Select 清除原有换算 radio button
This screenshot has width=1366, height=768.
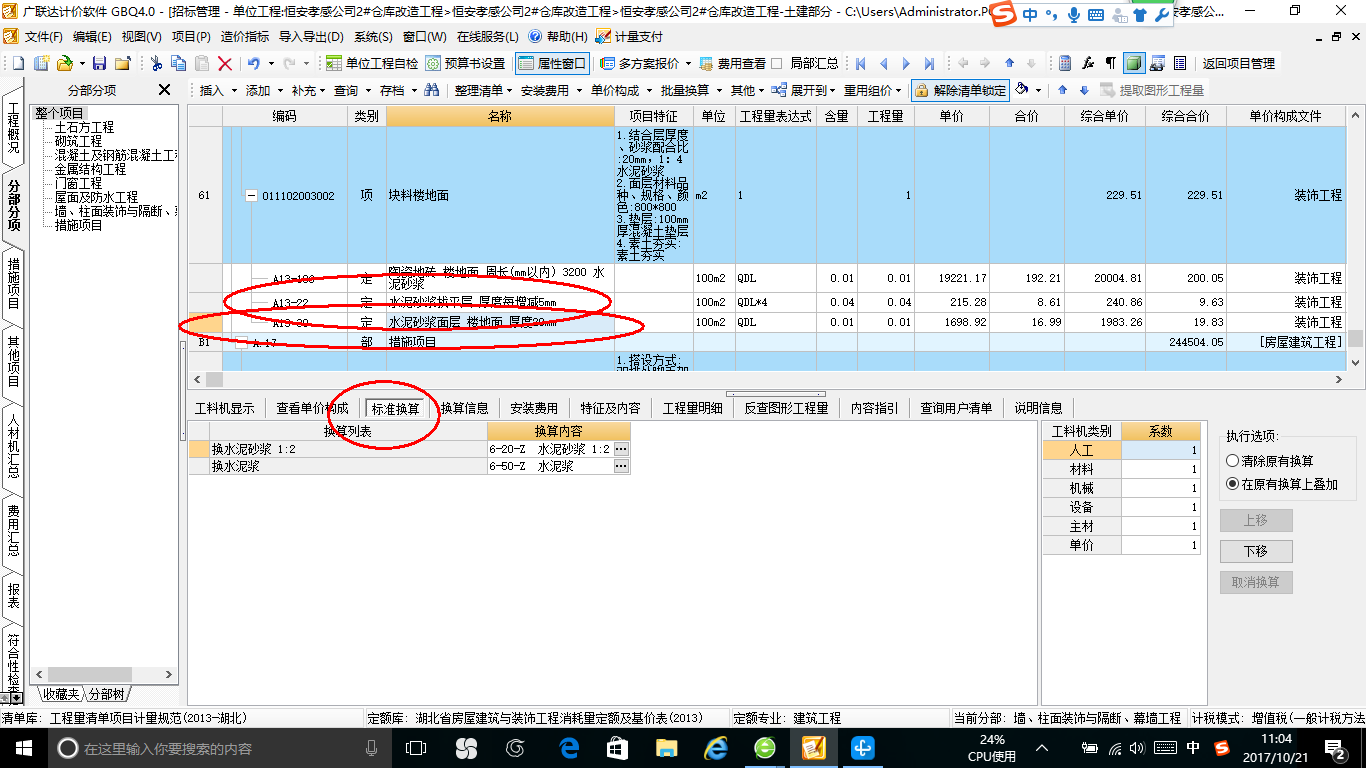click(1232, 461)
